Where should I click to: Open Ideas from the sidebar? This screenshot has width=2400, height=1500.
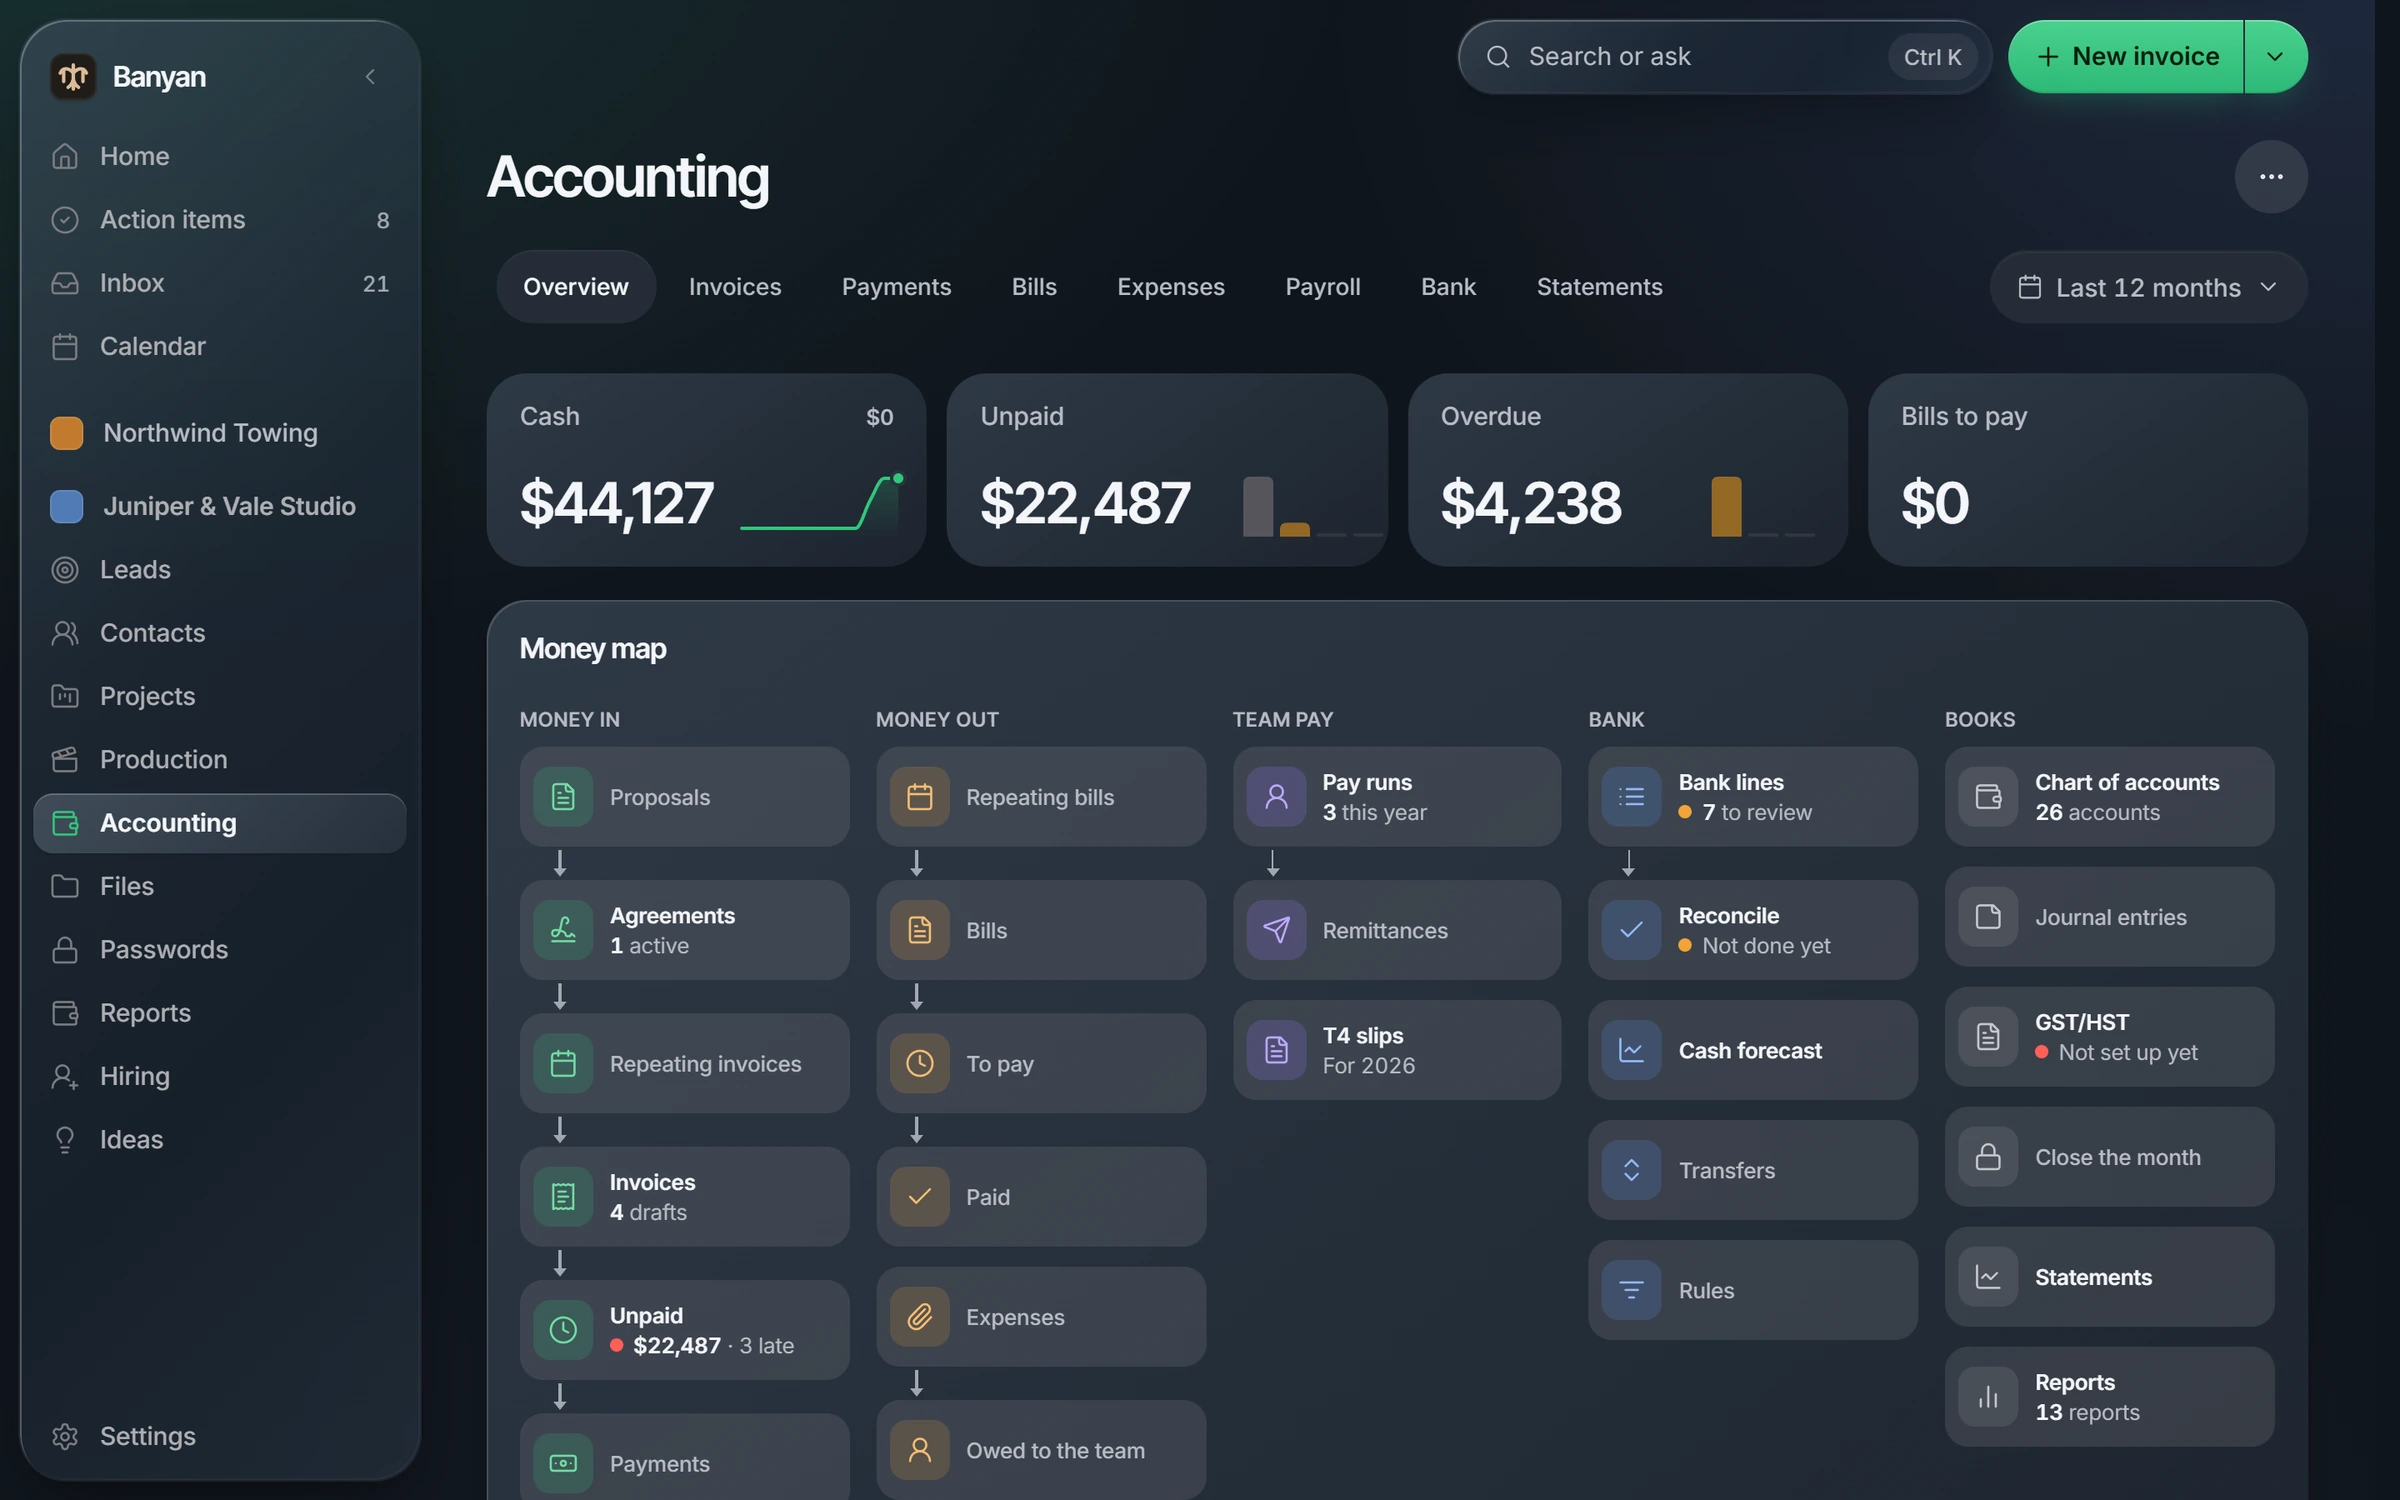click(220, 1139)
